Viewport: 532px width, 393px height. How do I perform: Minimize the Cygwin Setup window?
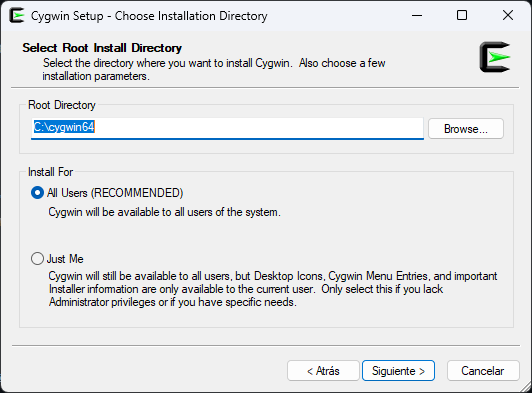coord(417,15)
